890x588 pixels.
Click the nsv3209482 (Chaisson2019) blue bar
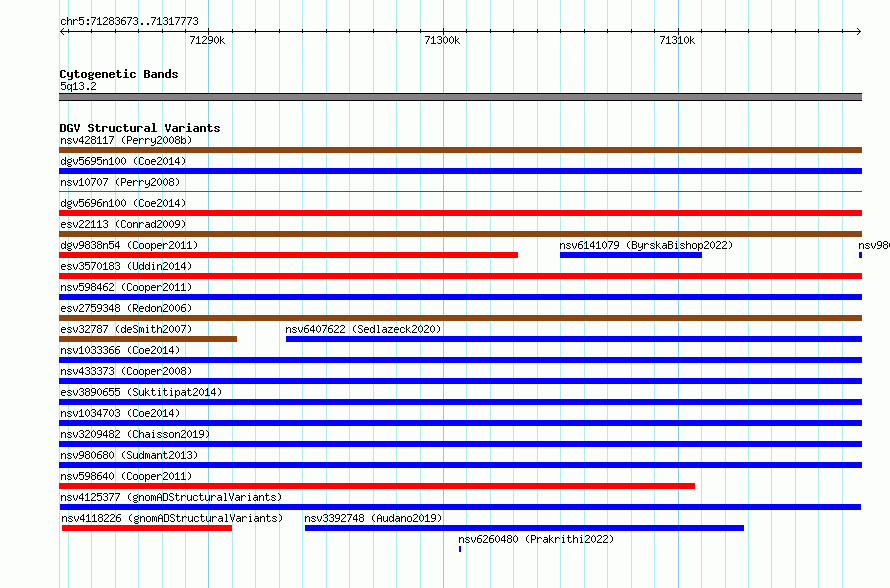(x=460, y=444)
